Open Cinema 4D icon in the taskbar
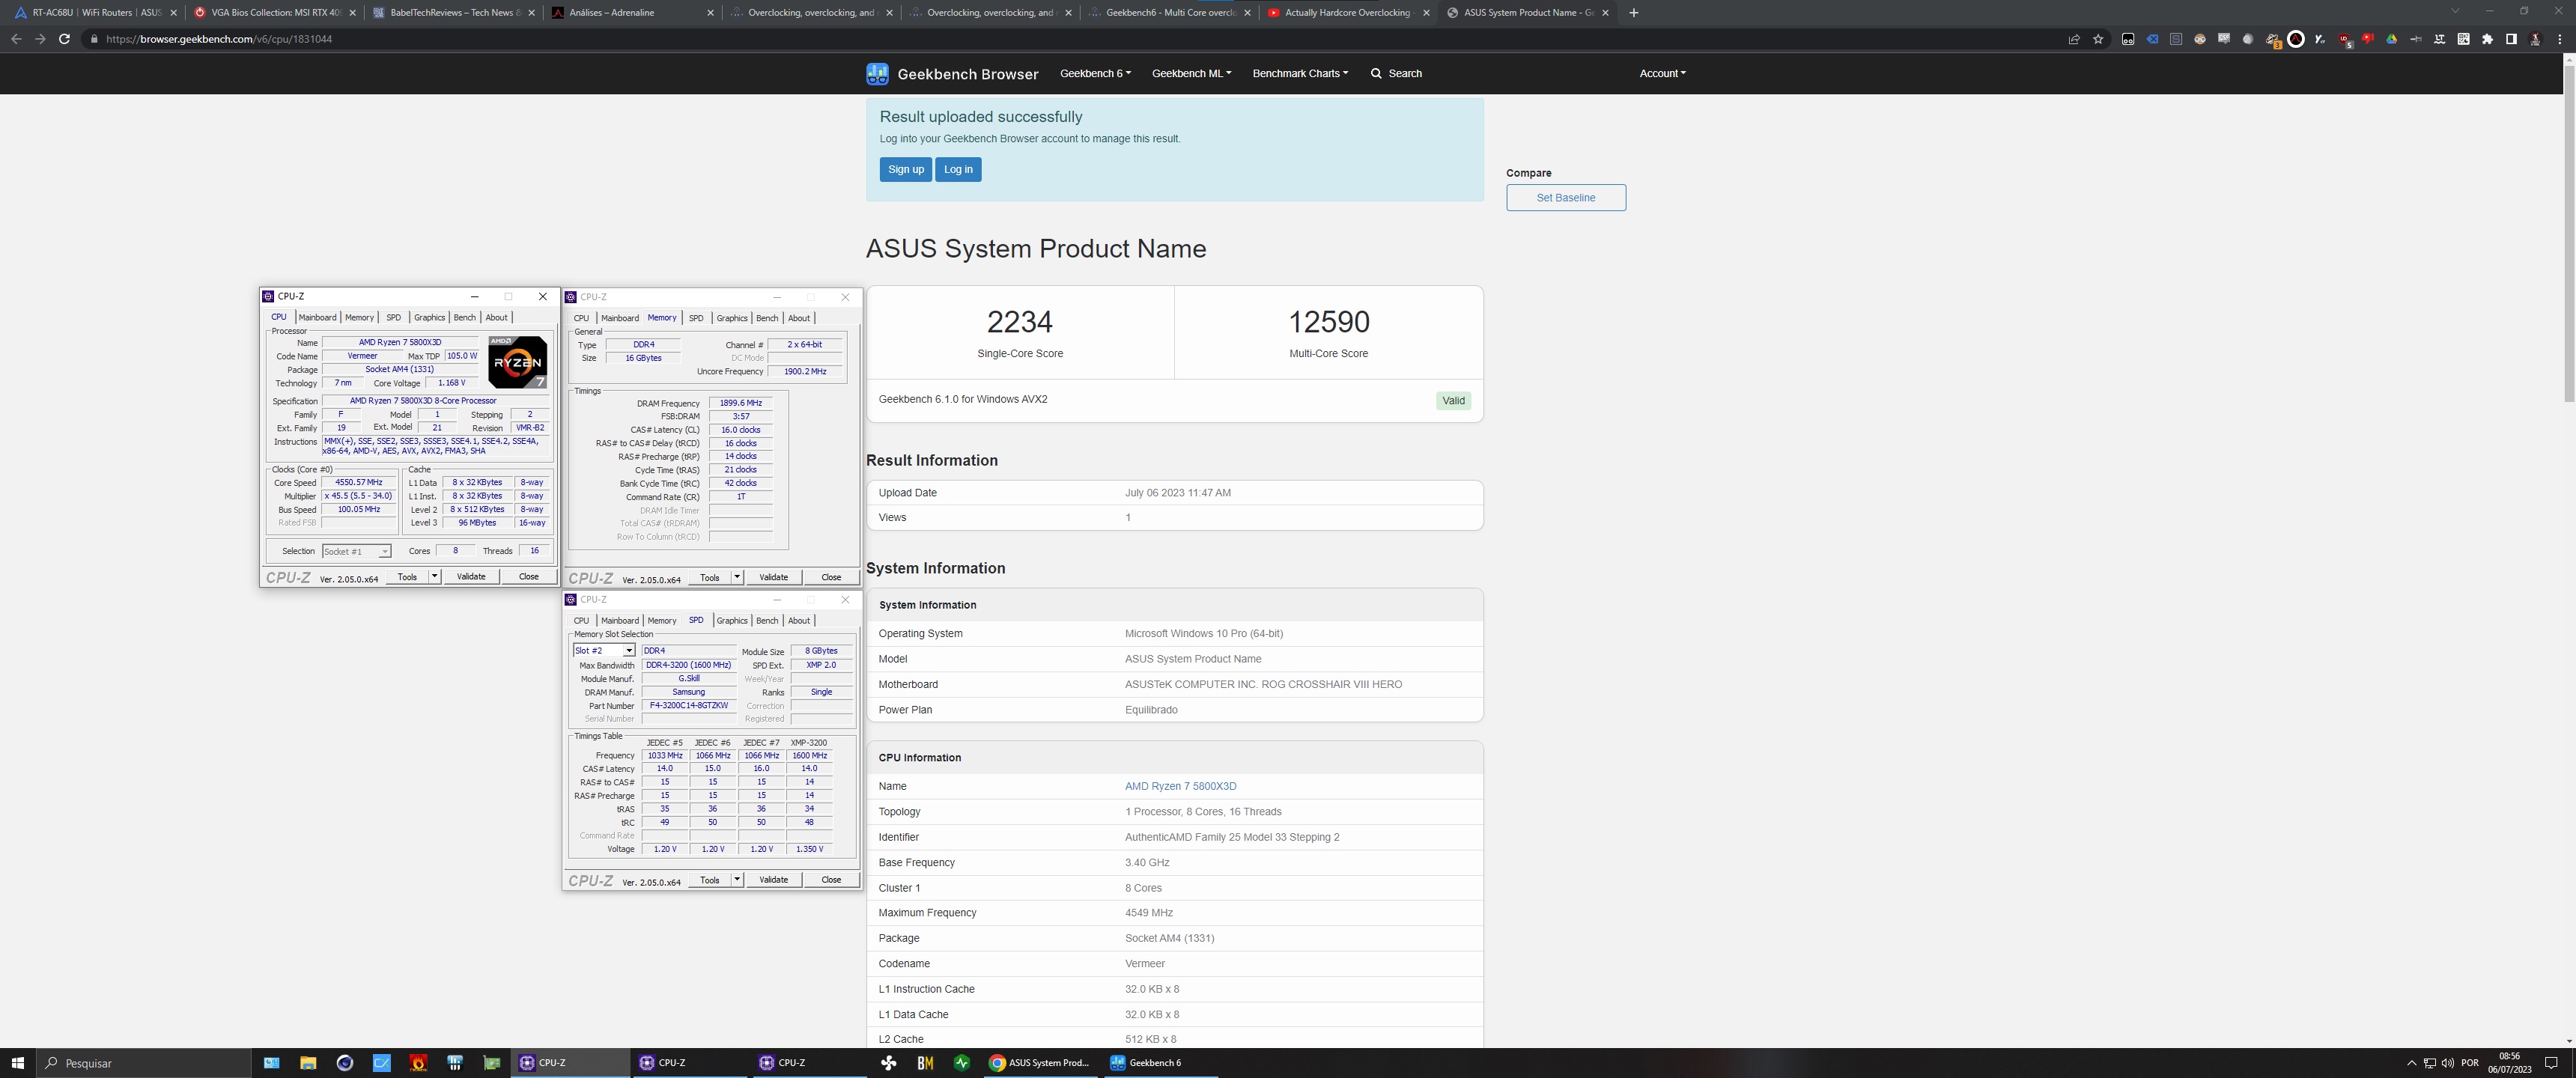2576x1078 pixels. [345, 1063]
